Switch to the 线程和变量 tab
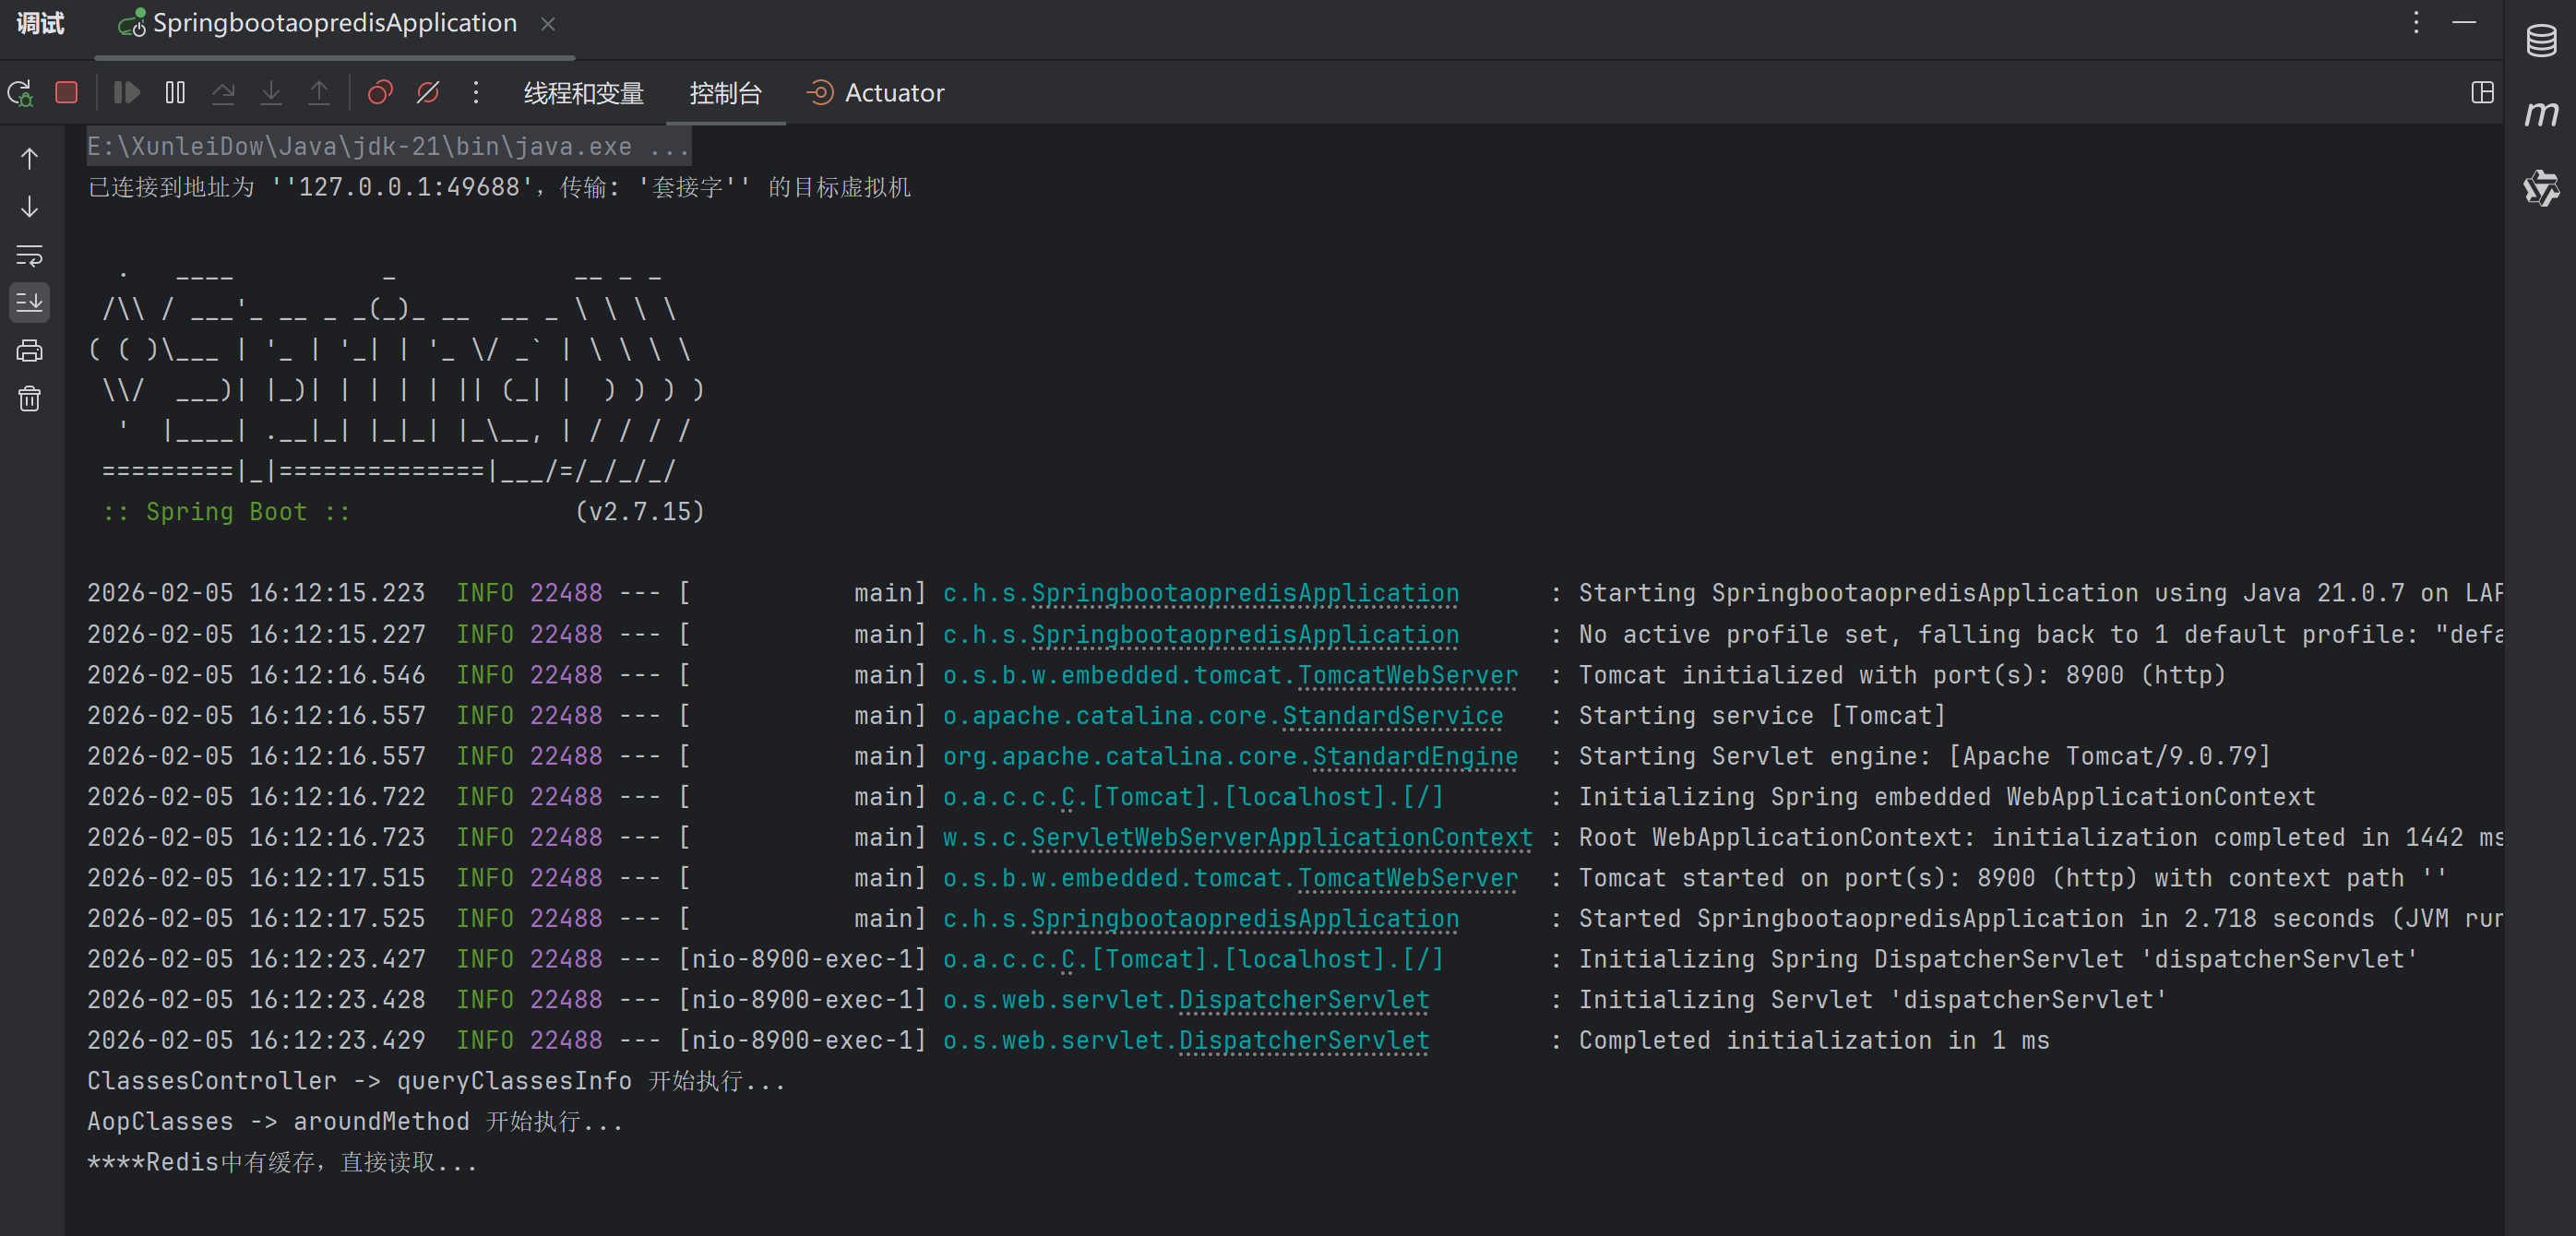Screen dimensions: 2576x1236 coord(584,93)
